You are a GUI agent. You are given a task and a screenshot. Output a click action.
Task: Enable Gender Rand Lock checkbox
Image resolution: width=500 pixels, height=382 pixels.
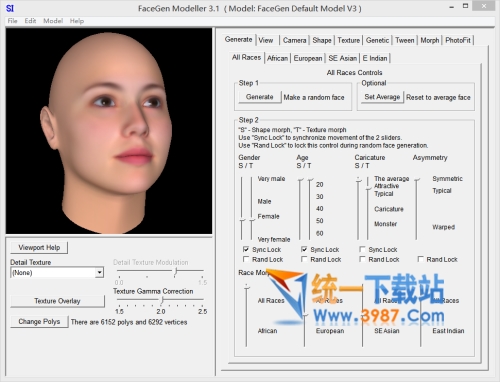246,259
